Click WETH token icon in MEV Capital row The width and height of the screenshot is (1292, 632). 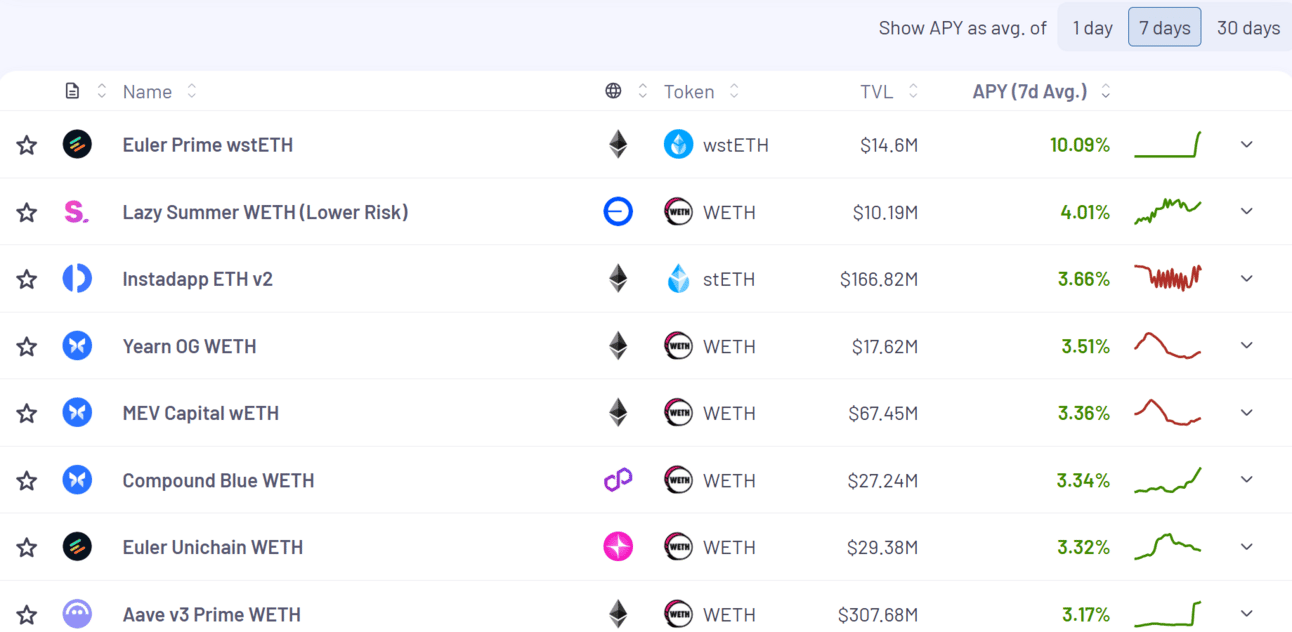[x=679, y=412]
